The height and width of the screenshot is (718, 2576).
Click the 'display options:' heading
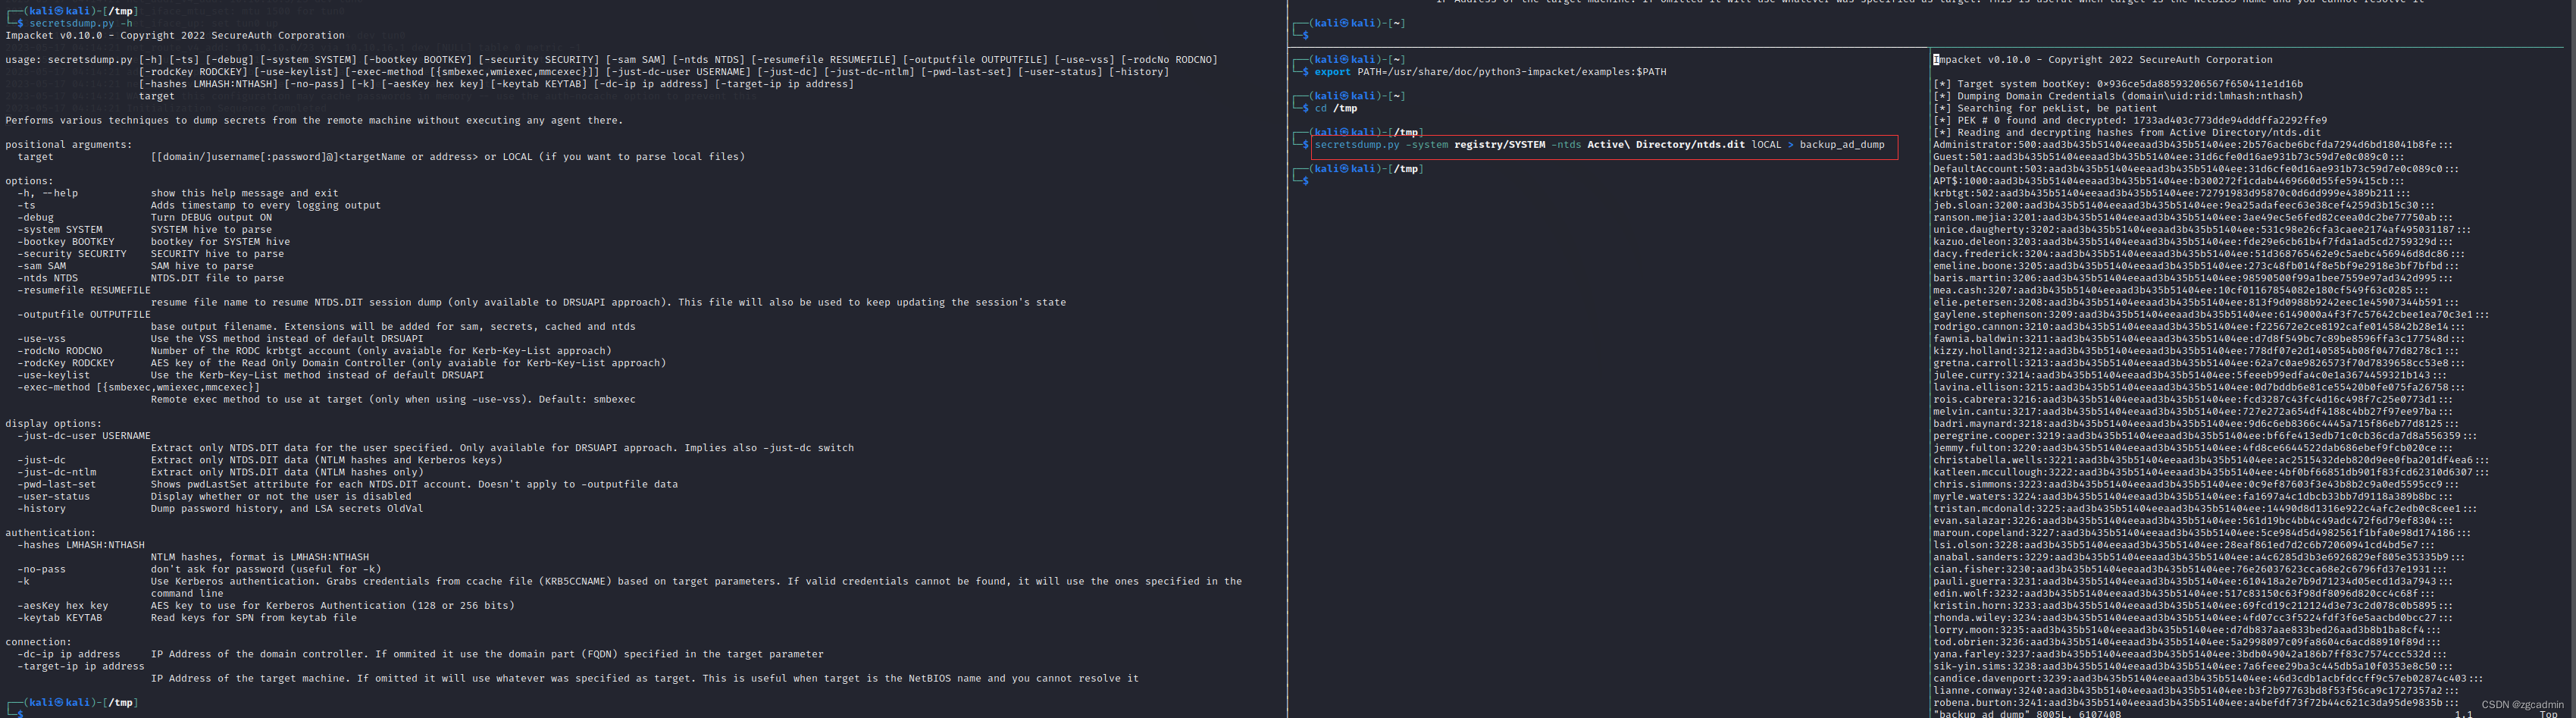click(53, 423)
